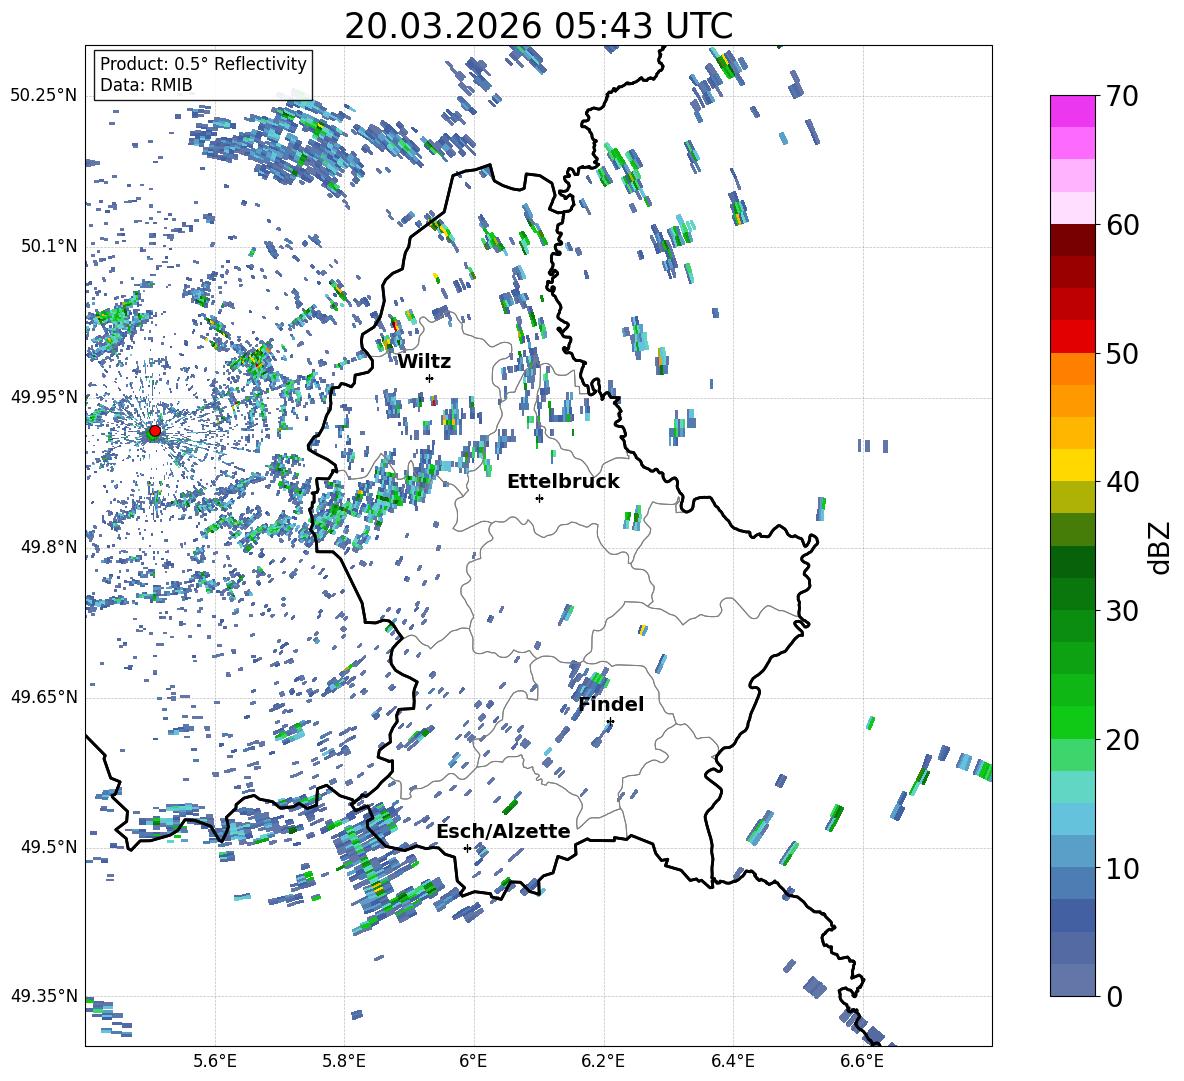Select the Ettelbruck city label
Screen dimensions: 1184x1081
pyautogui.click(x=563, y=481)
